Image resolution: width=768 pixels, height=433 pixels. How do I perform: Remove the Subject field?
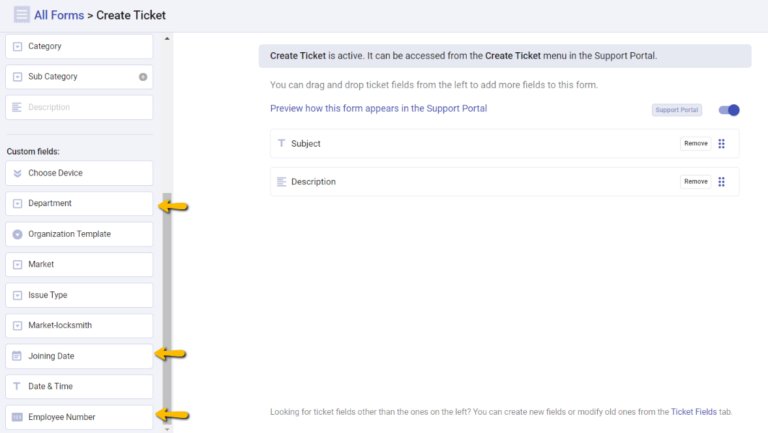pos(696,144)
